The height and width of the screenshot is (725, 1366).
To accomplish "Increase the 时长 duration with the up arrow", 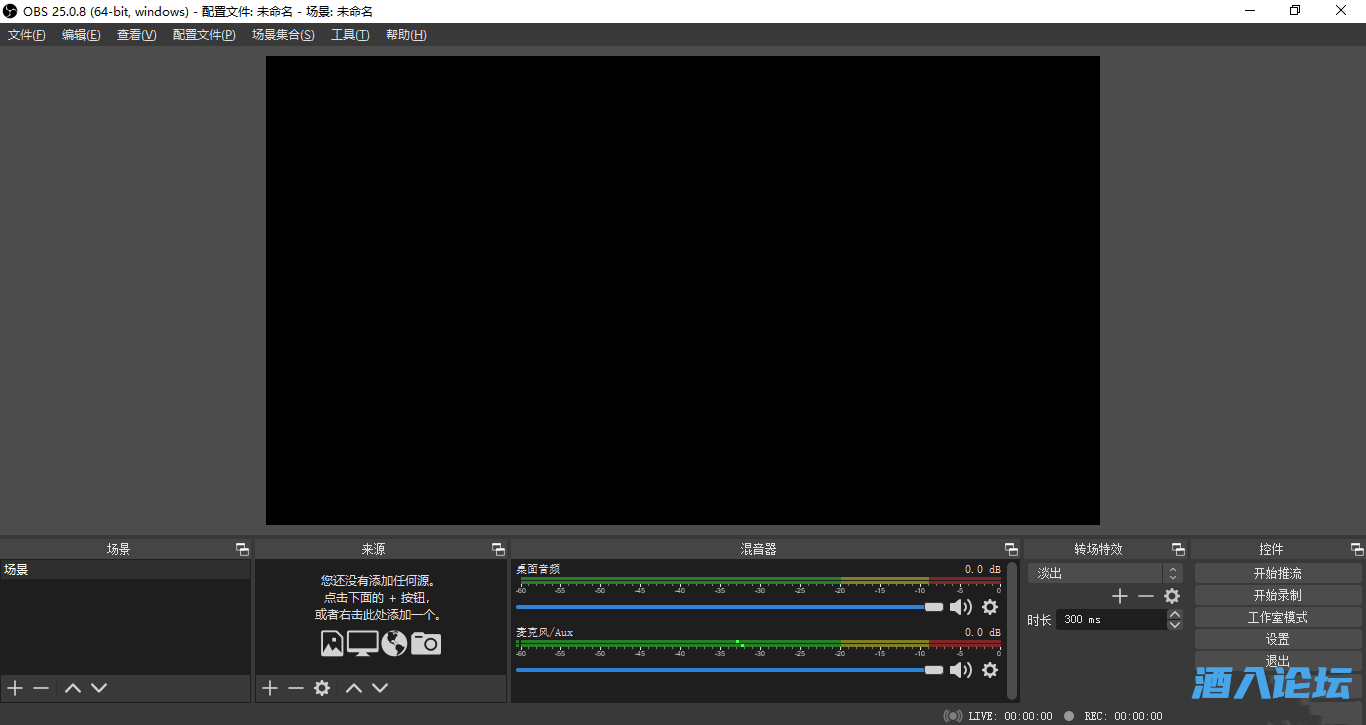I will point(1175,614).
